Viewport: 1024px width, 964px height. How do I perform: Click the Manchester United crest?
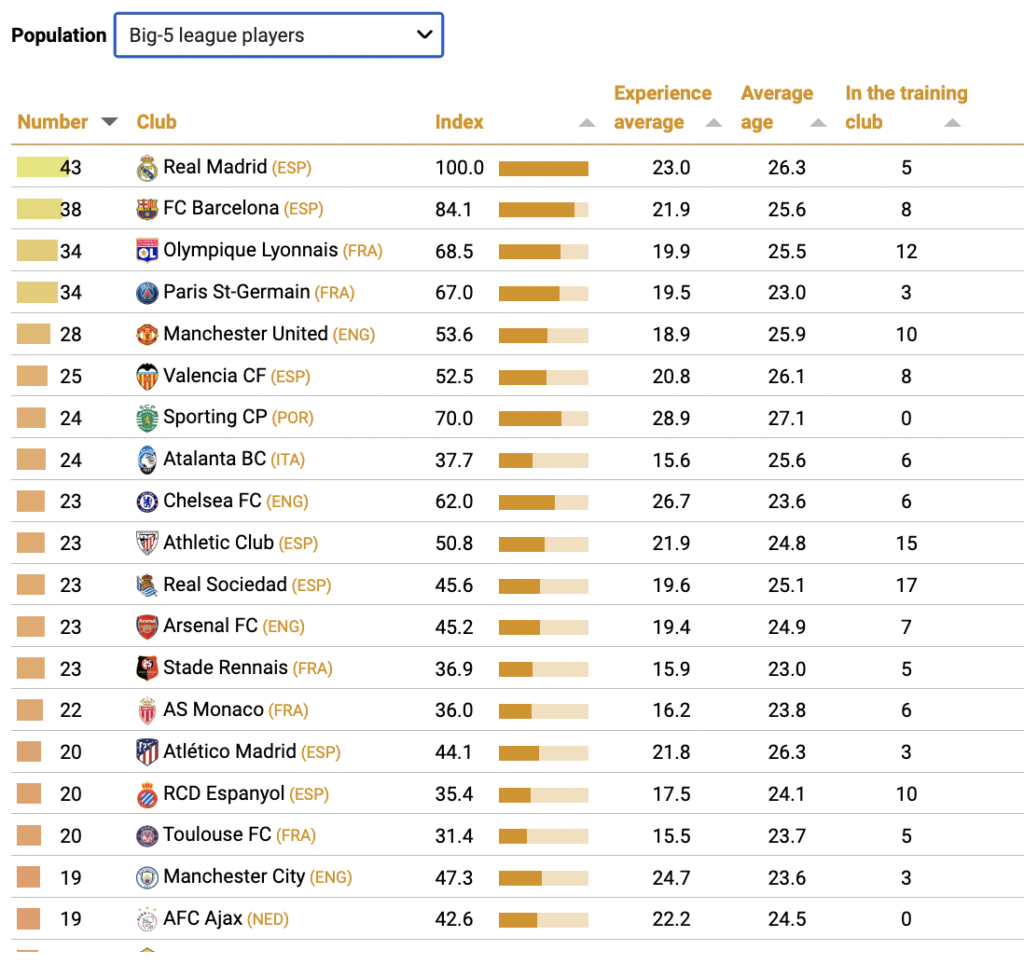pos(147,334)
